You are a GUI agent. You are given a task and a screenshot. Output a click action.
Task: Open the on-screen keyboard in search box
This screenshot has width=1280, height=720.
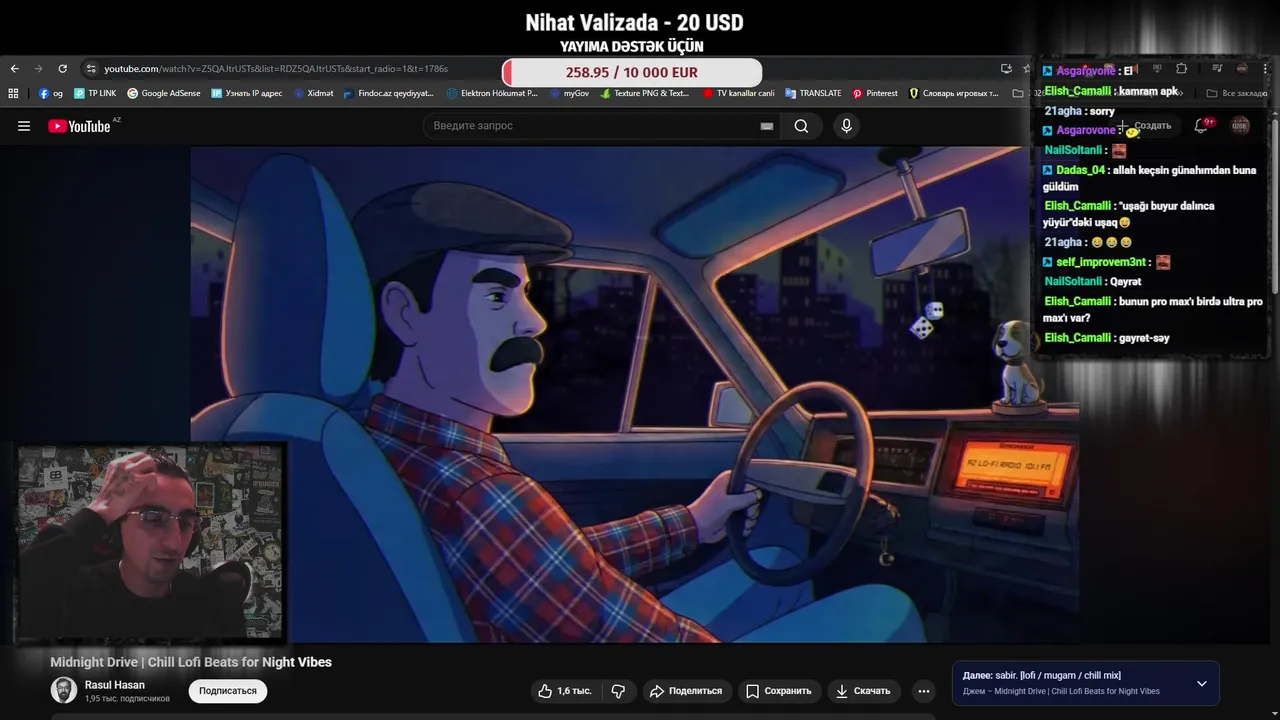click(x=766, y=126)
